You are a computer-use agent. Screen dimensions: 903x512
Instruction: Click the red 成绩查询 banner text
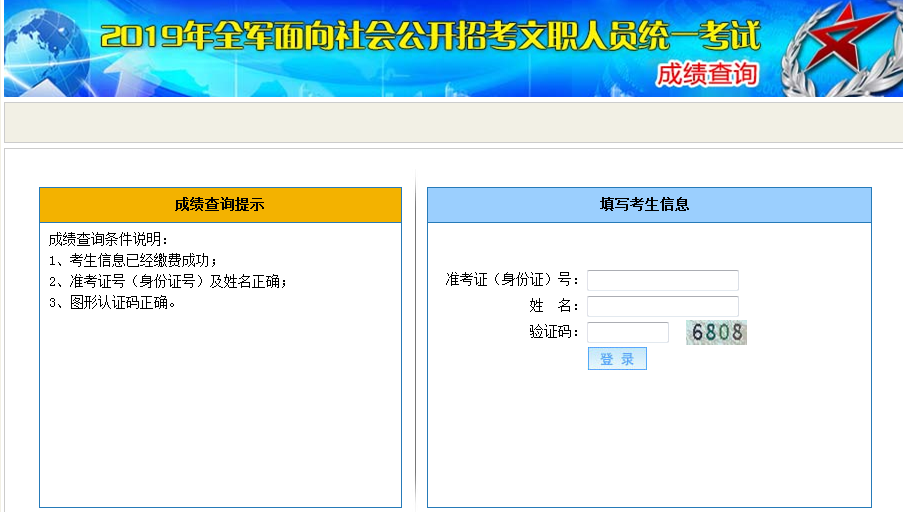click(x=707, y=74)
